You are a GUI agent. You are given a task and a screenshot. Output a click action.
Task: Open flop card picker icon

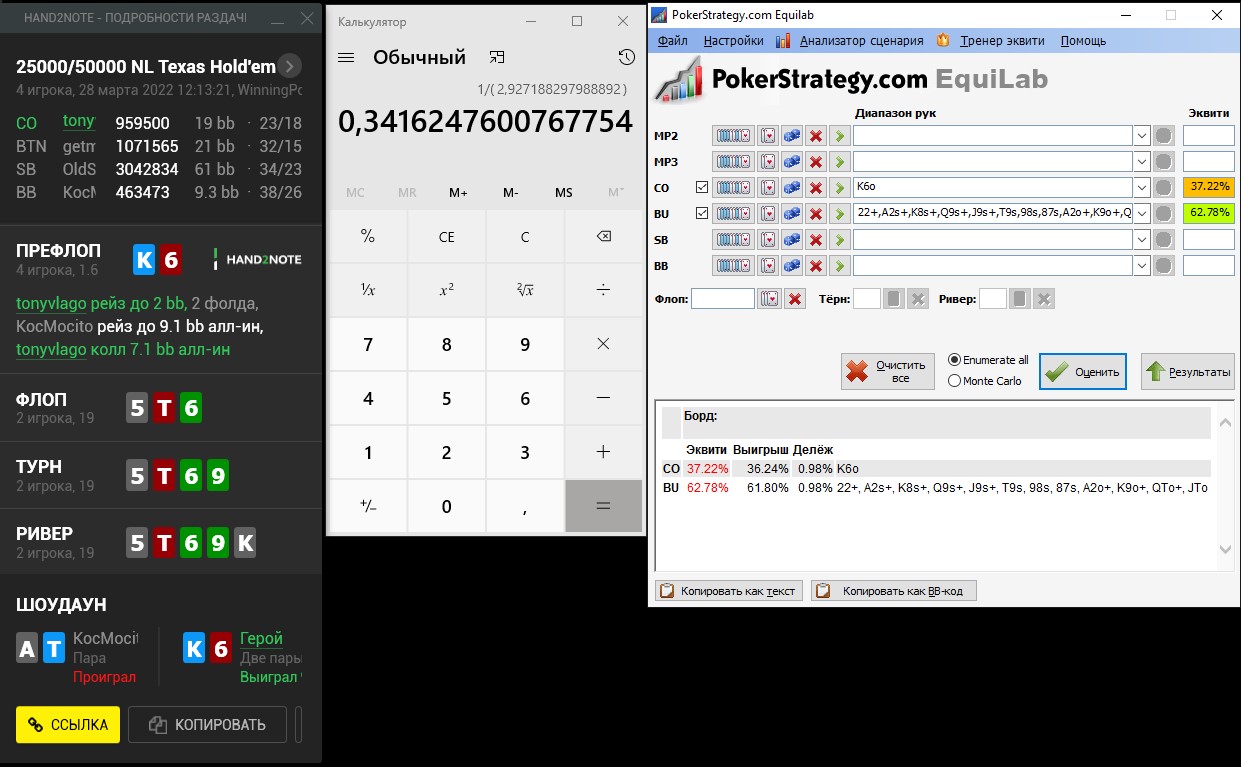pyautogui.click(x=768, y=299)
